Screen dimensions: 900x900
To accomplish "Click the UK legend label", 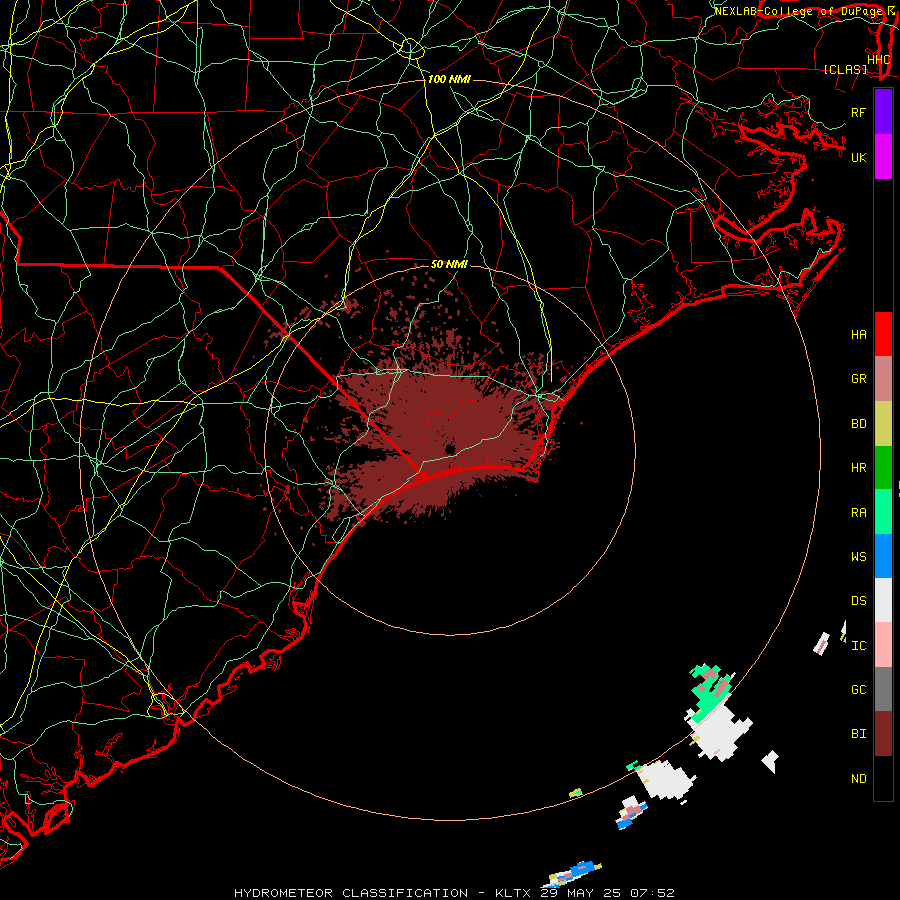I will pyautogui.click(x=858, y=157).
